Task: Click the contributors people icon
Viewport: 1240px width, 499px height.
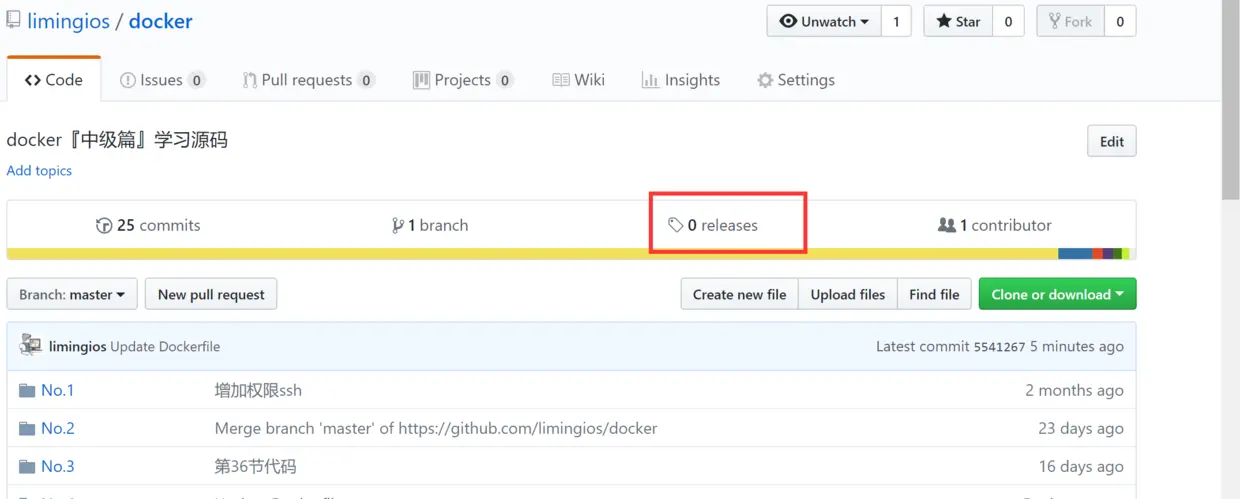Action: (946, 225)
